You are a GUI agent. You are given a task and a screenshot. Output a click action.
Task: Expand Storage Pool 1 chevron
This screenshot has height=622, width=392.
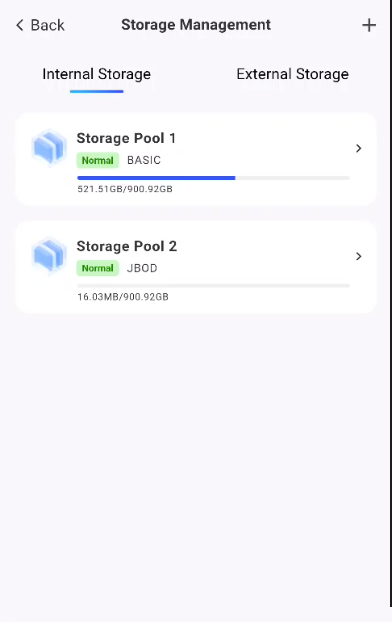(x=359, y=148)
